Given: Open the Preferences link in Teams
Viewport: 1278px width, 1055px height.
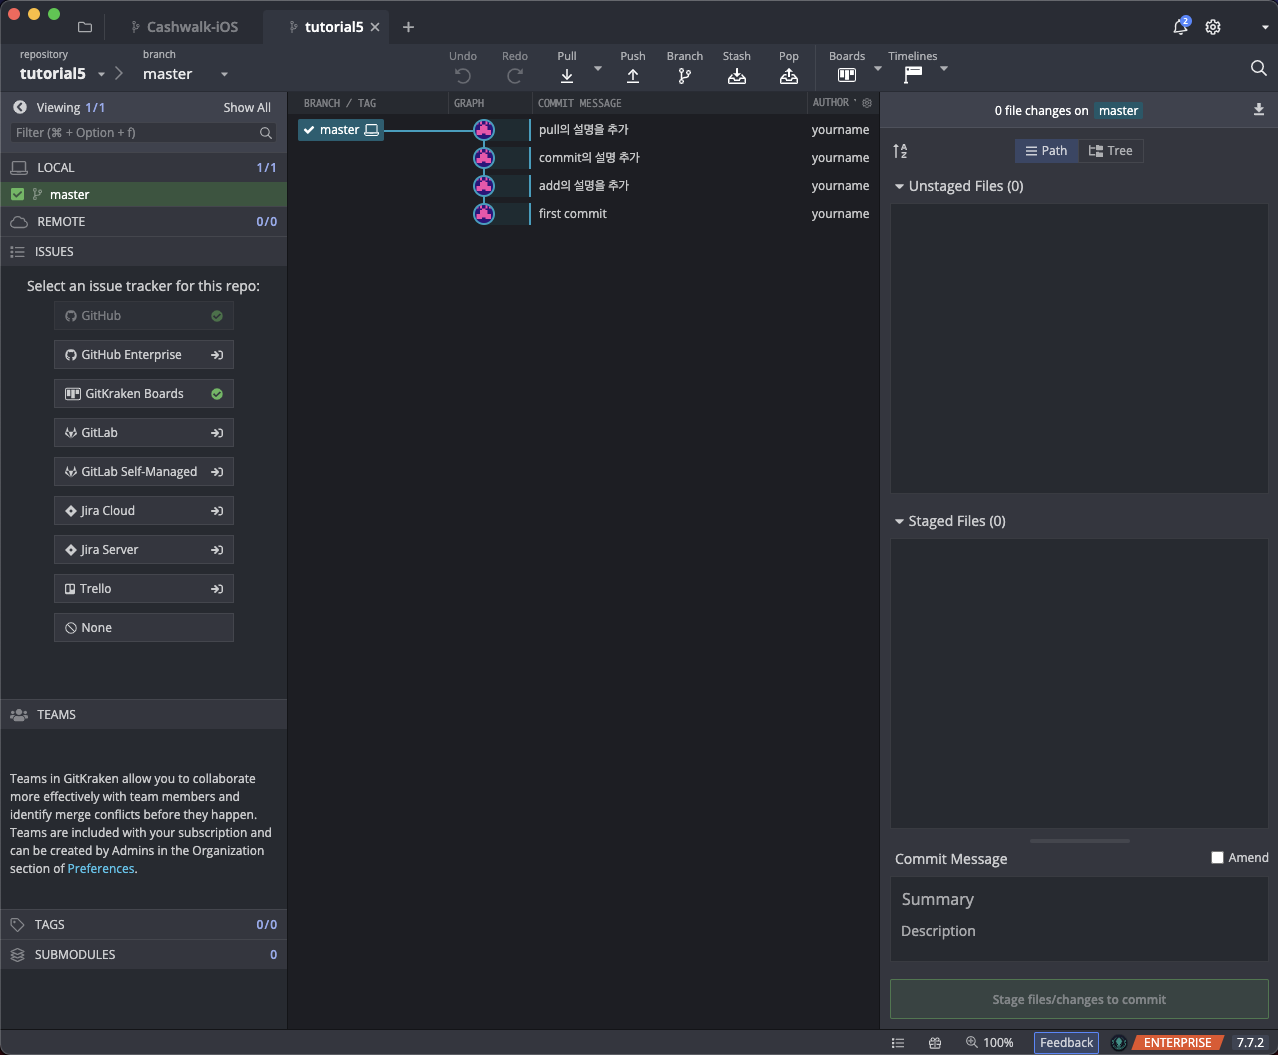Looking at the screenshot, I should click(101, 869).
